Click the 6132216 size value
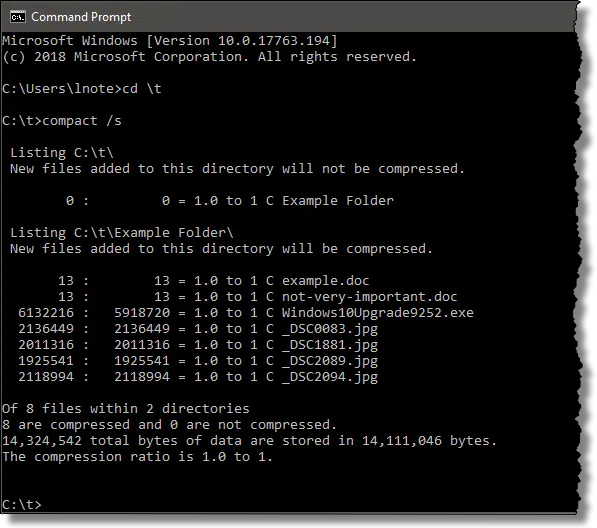 click(x=46, y=313)
